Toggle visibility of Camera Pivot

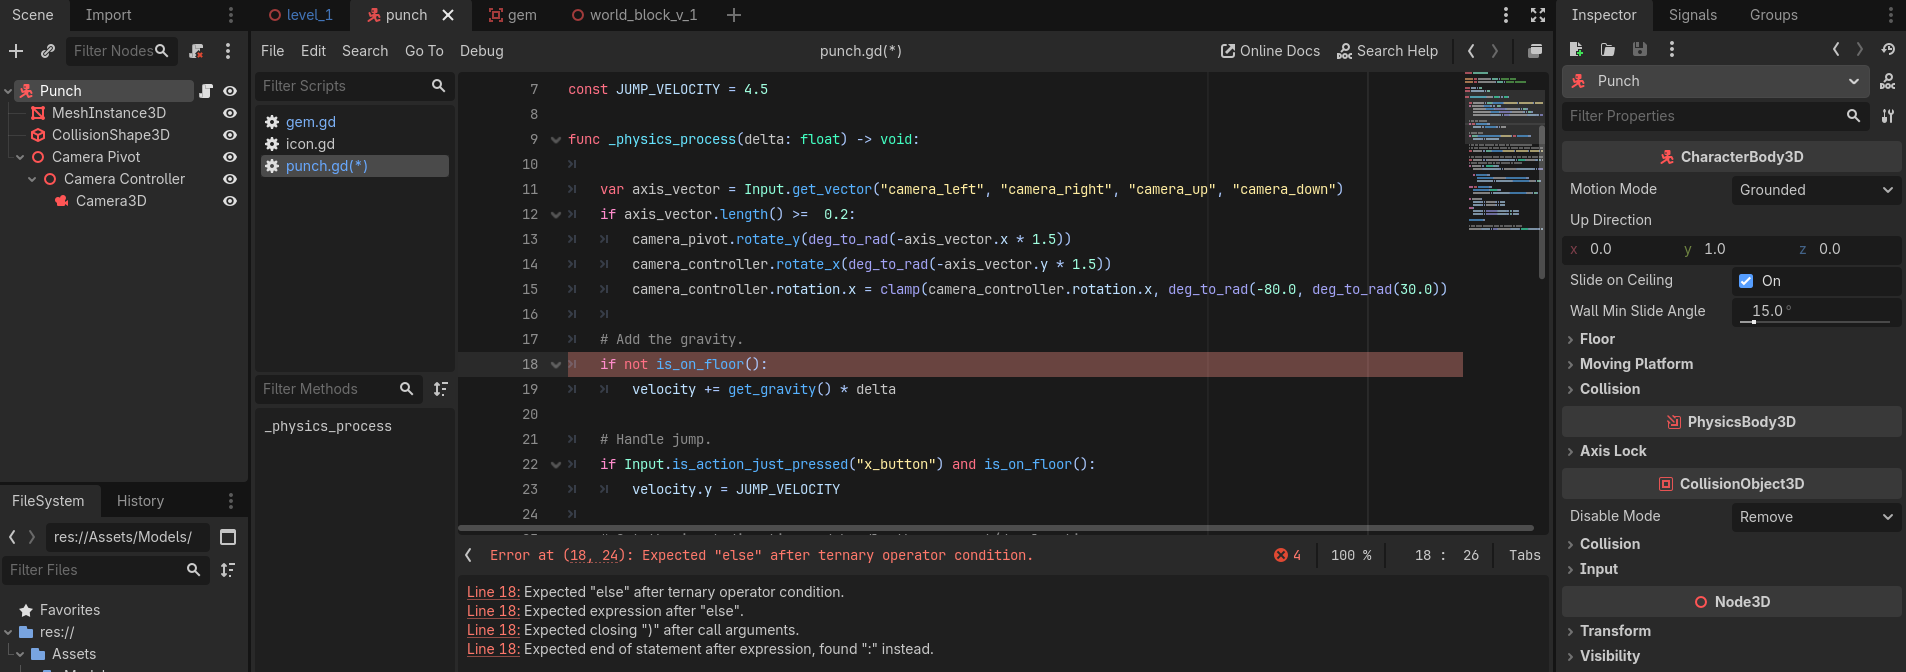point(230,157)
